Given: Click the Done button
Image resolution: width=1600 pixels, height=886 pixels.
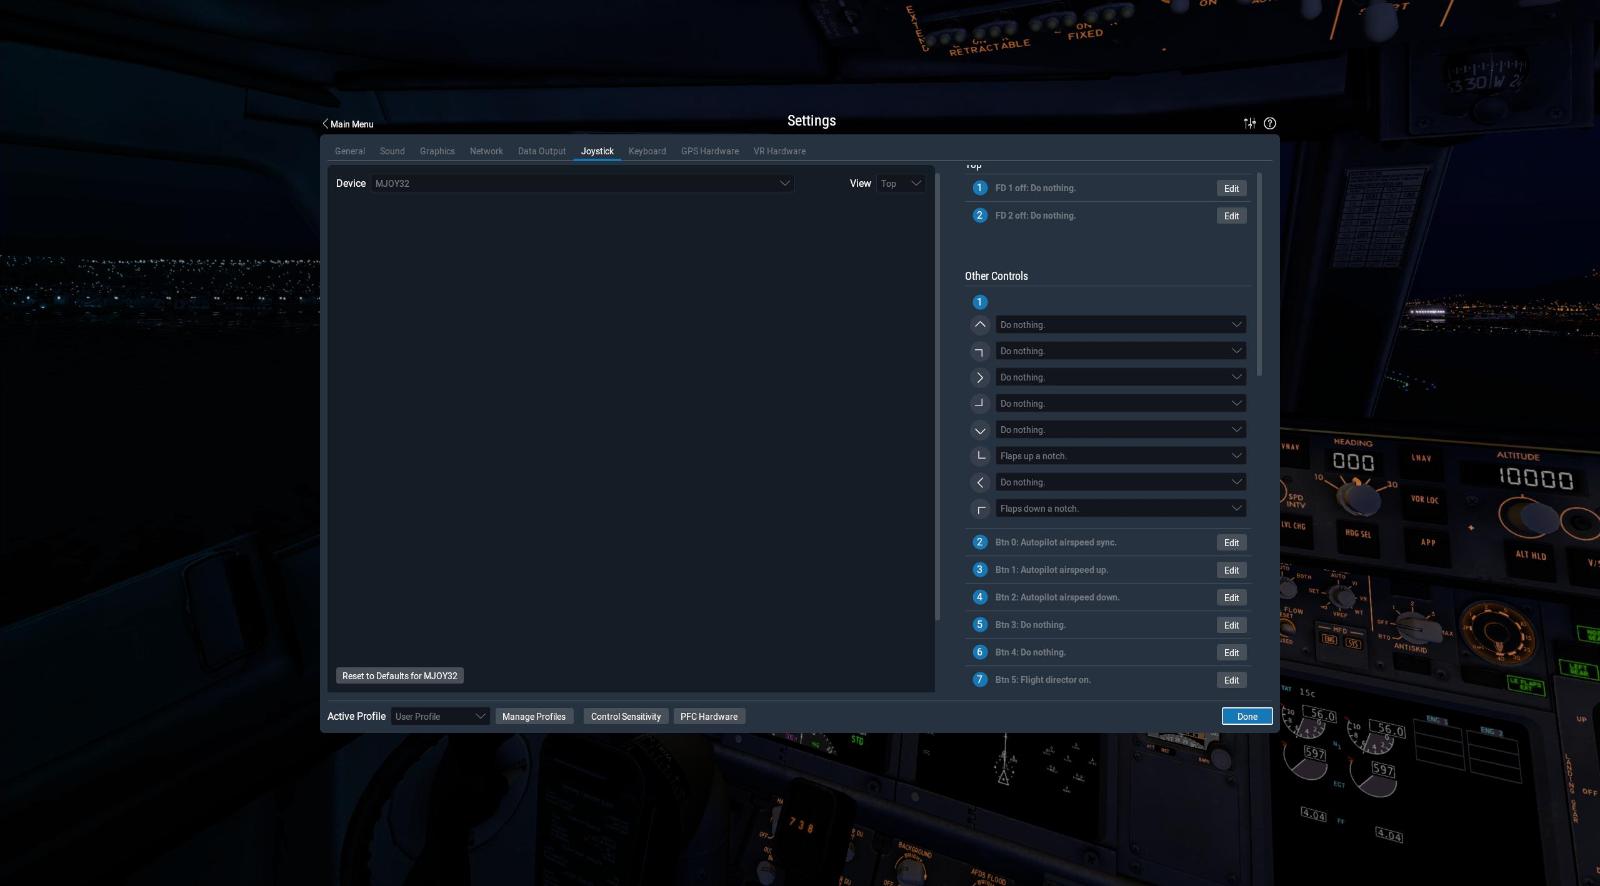Looking at the screenshot, I should pyautogui.click(x=1247, y=717).
